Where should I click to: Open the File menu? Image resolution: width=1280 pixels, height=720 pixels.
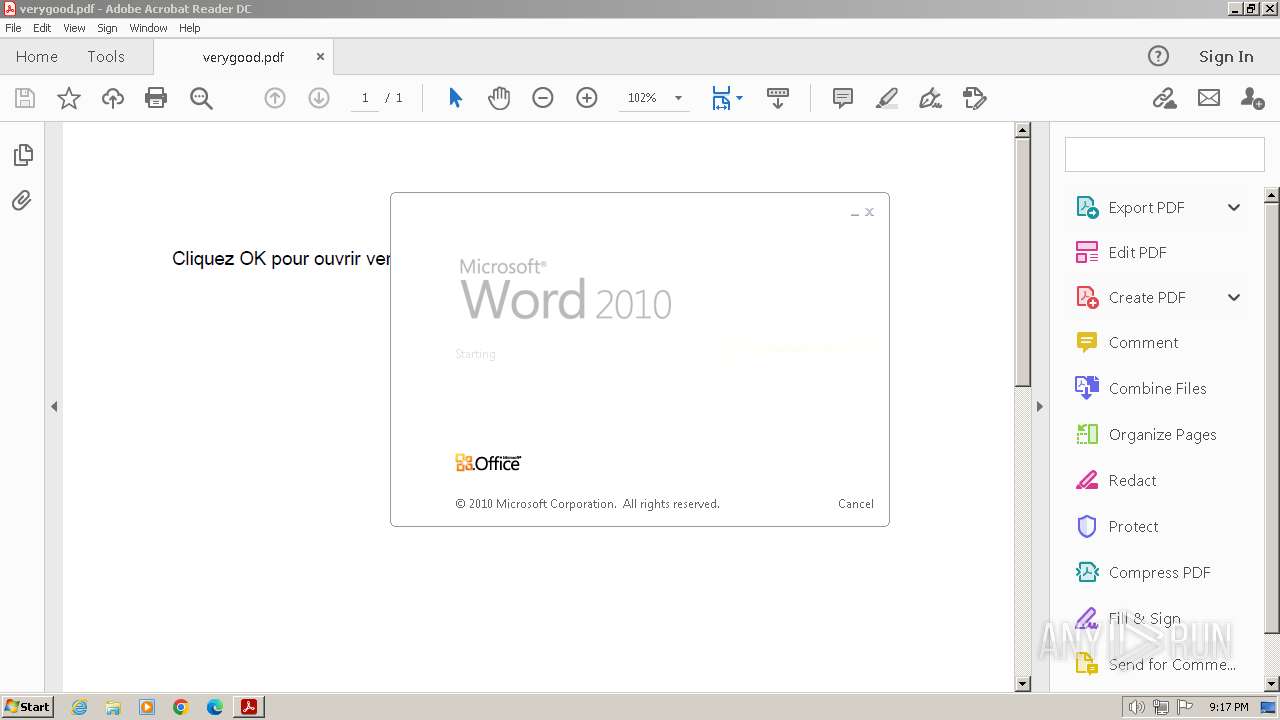tap(13, 28)
